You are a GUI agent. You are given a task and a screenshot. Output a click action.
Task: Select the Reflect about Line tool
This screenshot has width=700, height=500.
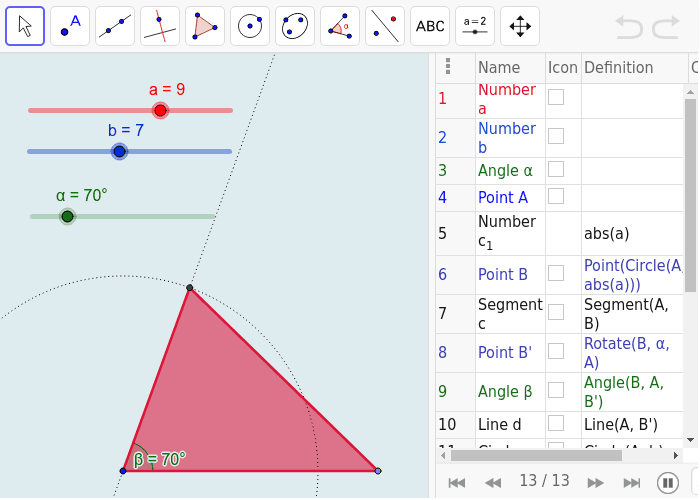click(385, 26)
